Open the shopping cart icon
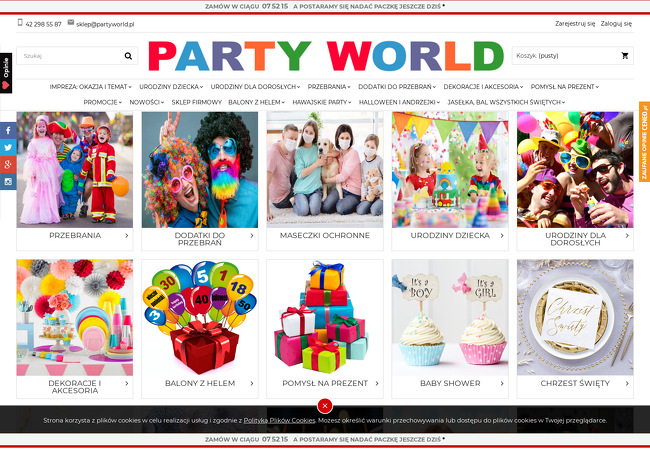The height and width of the screenshot is (450, 650). [x=625, y=56]
